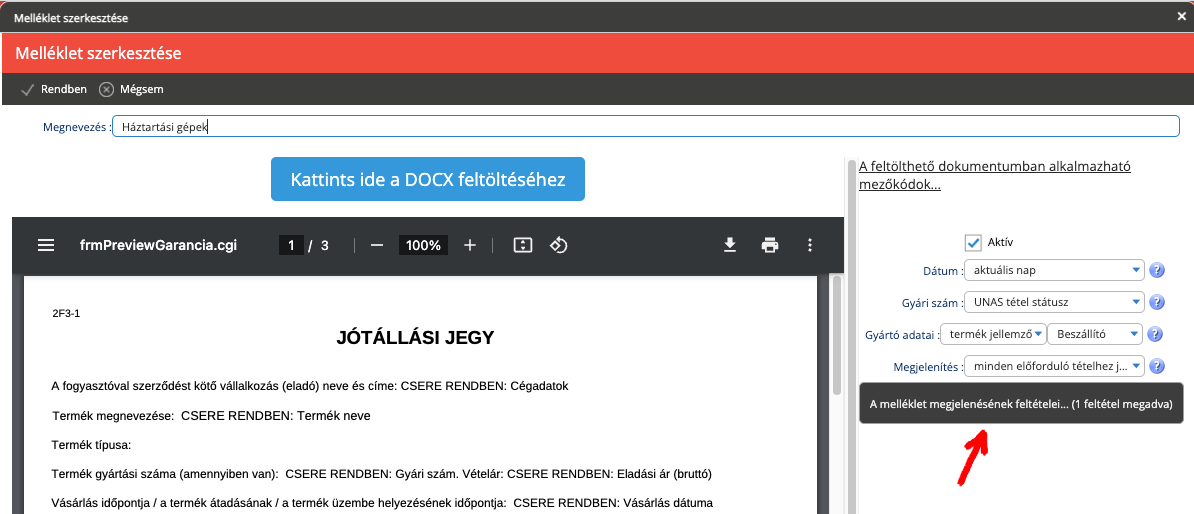
Task: Open the Gyári szám dropdown
Action: click(x=1054, y=302)
